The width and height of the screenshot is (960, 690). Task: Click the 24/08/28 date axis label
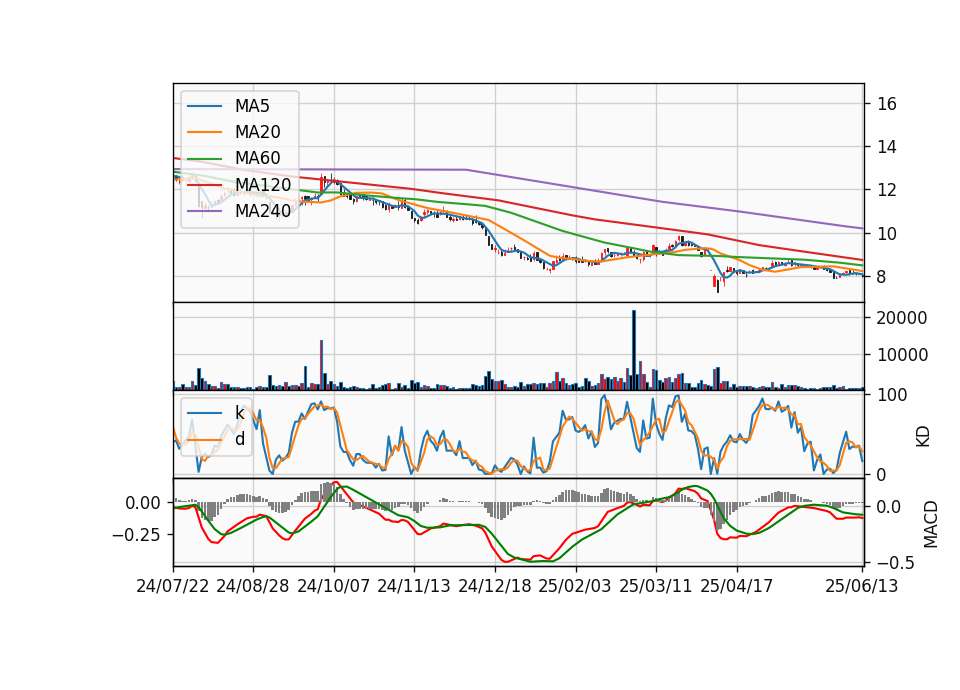[x=253, y=586]
